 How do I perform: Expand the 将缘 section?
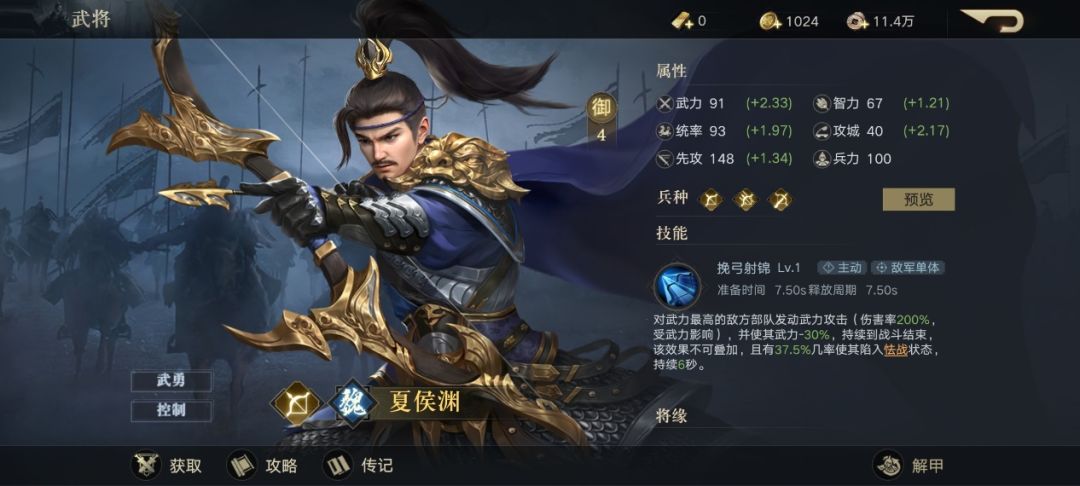672,416
